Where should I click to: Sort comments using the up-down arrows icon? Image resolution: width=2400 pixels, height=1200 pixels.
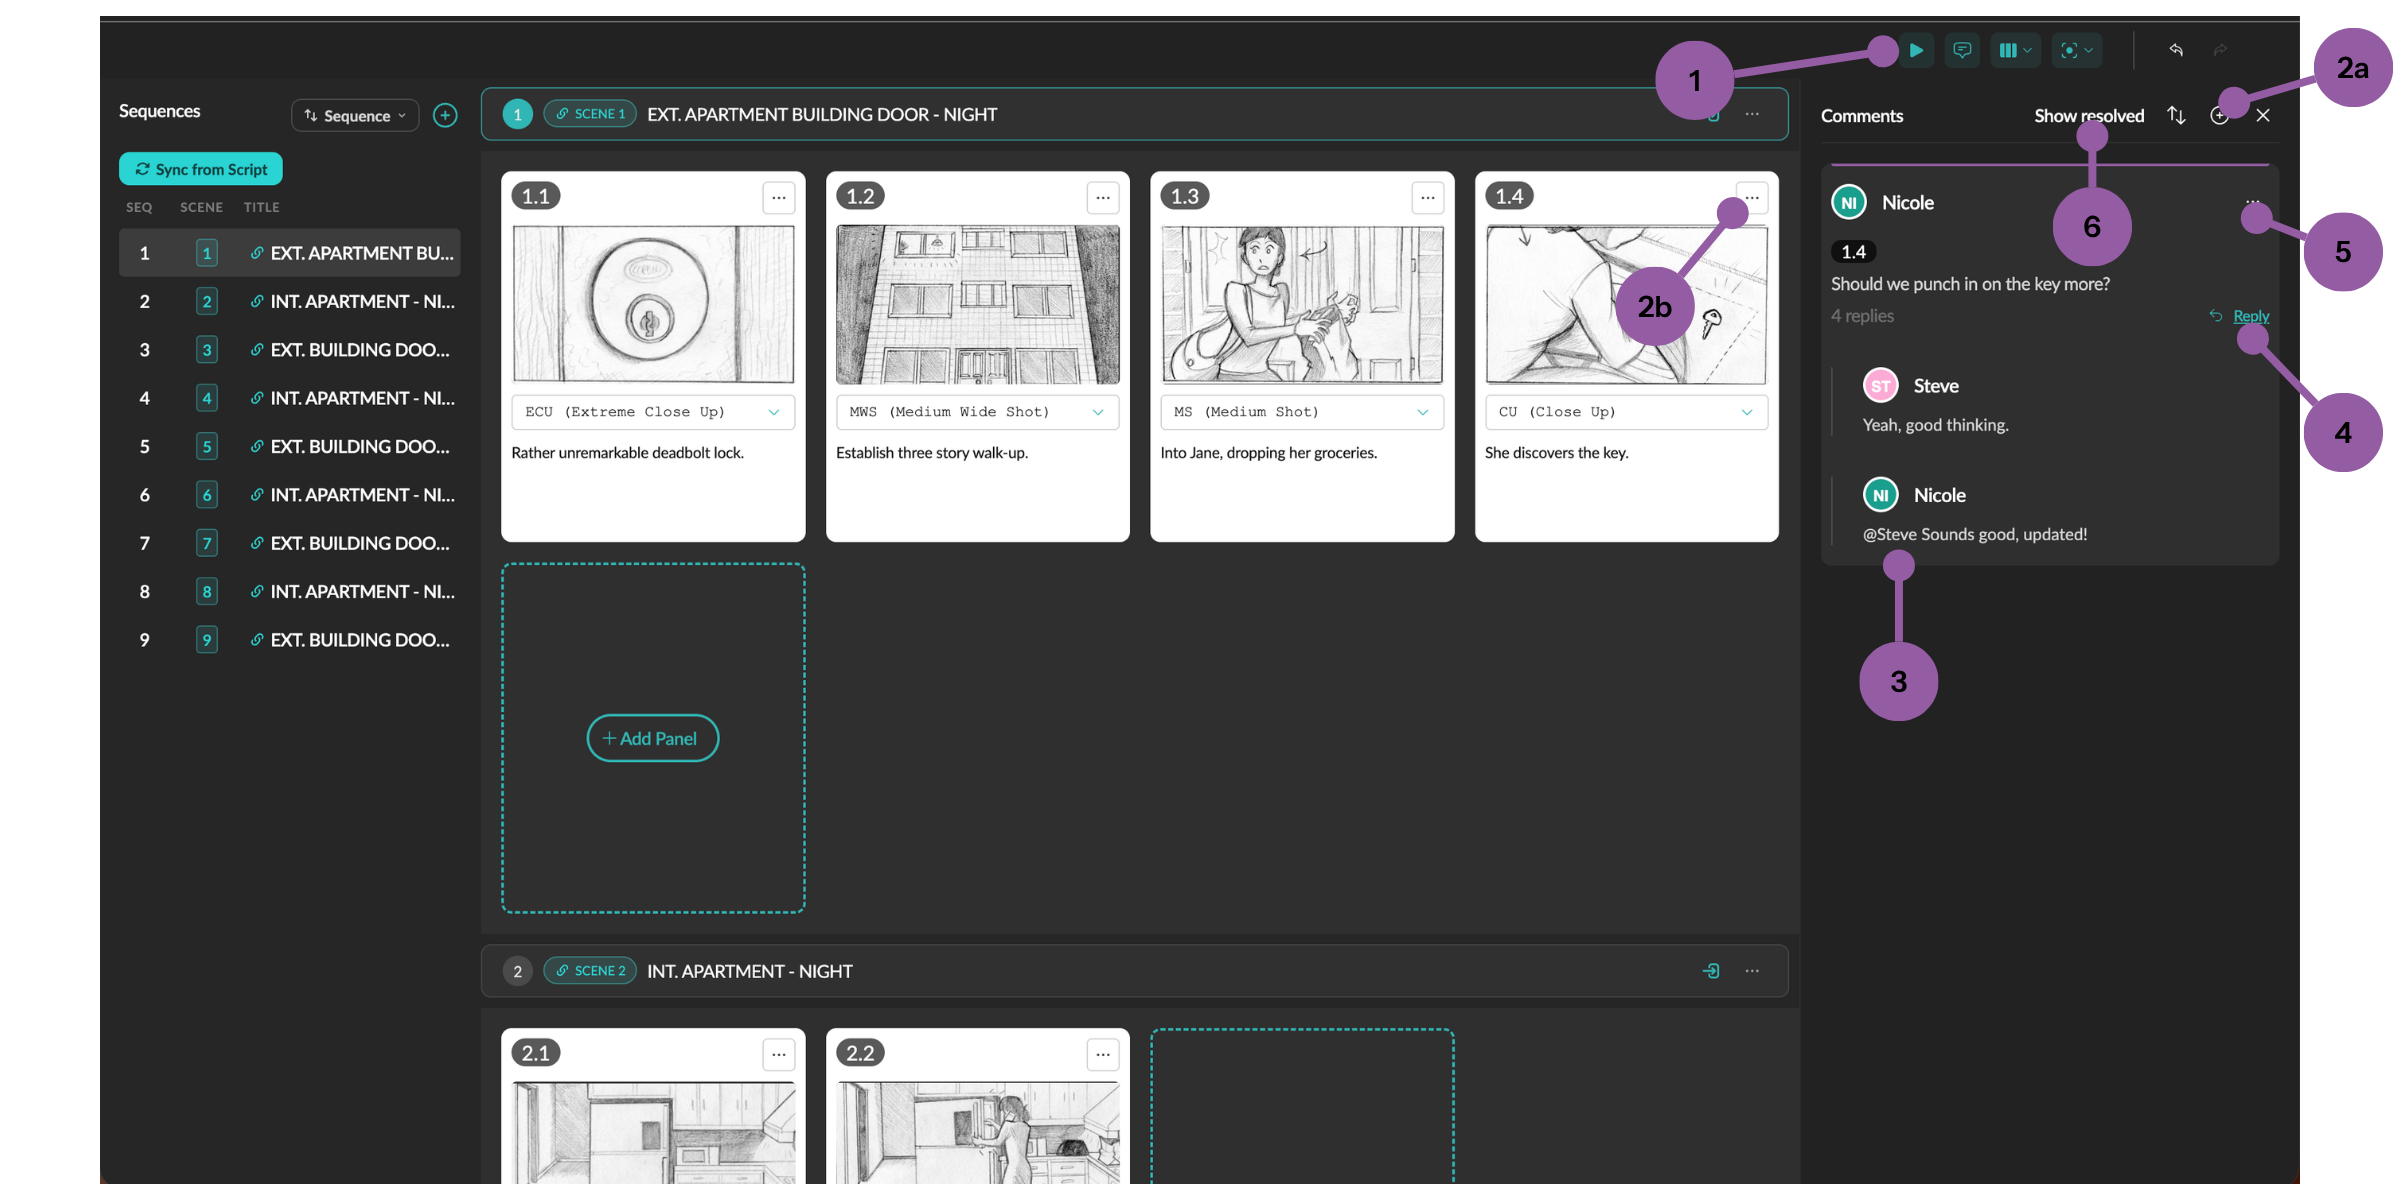click(2176, 115)
